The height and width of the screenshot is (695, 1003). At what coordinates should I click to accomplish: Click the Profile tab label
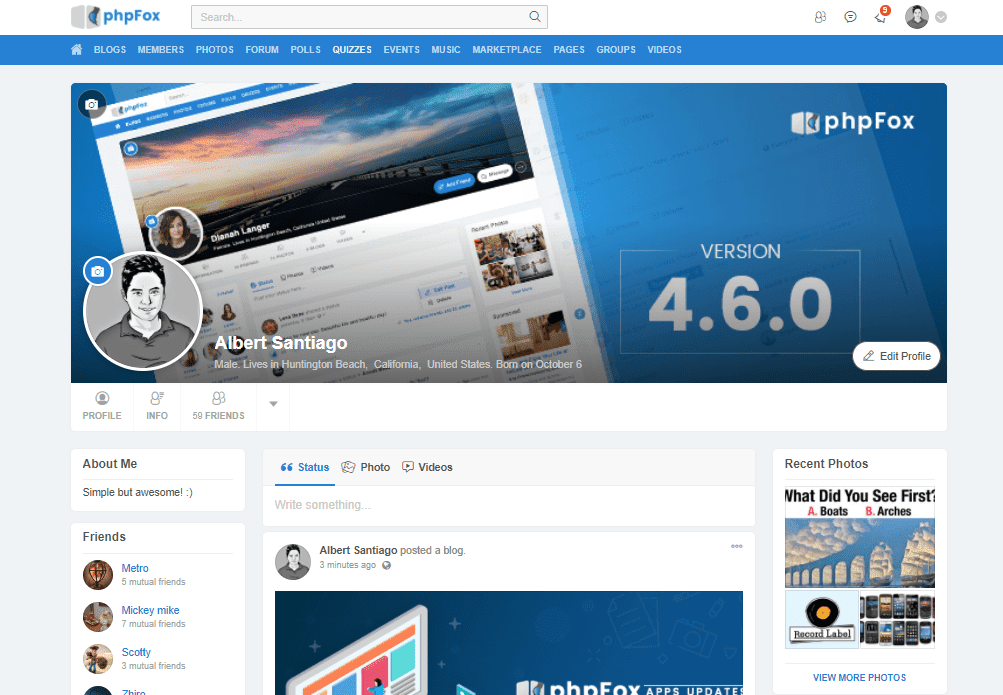(102, 416)
